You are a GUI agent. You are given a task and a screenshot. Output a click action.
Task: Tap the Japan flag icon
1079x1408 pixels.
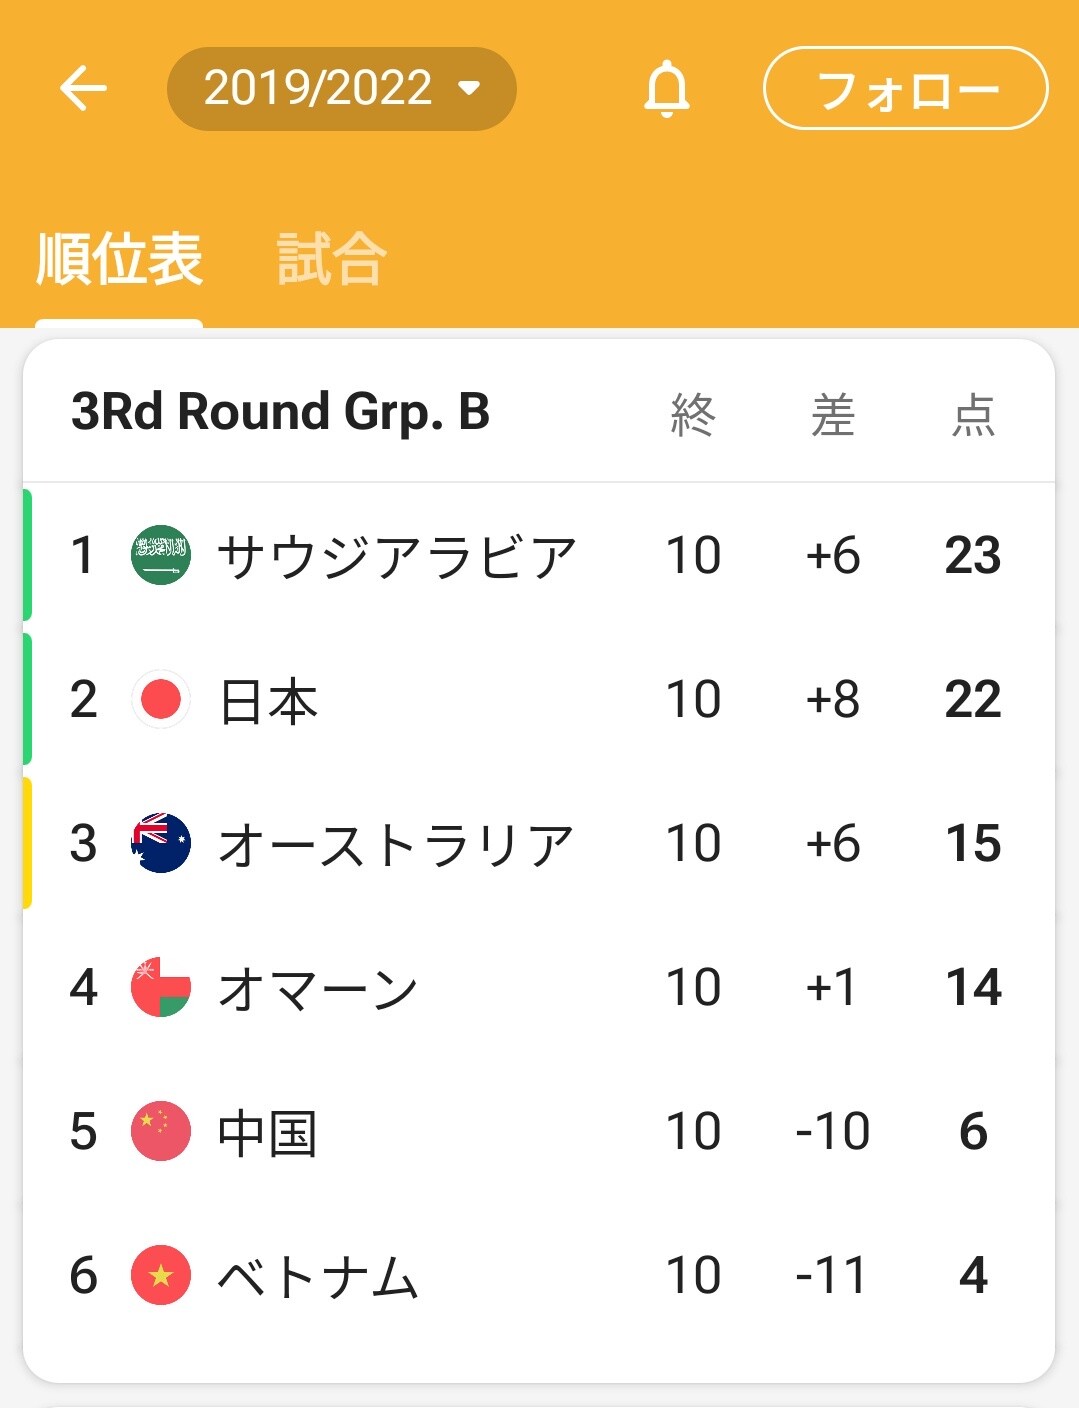[x=161, y=699]
